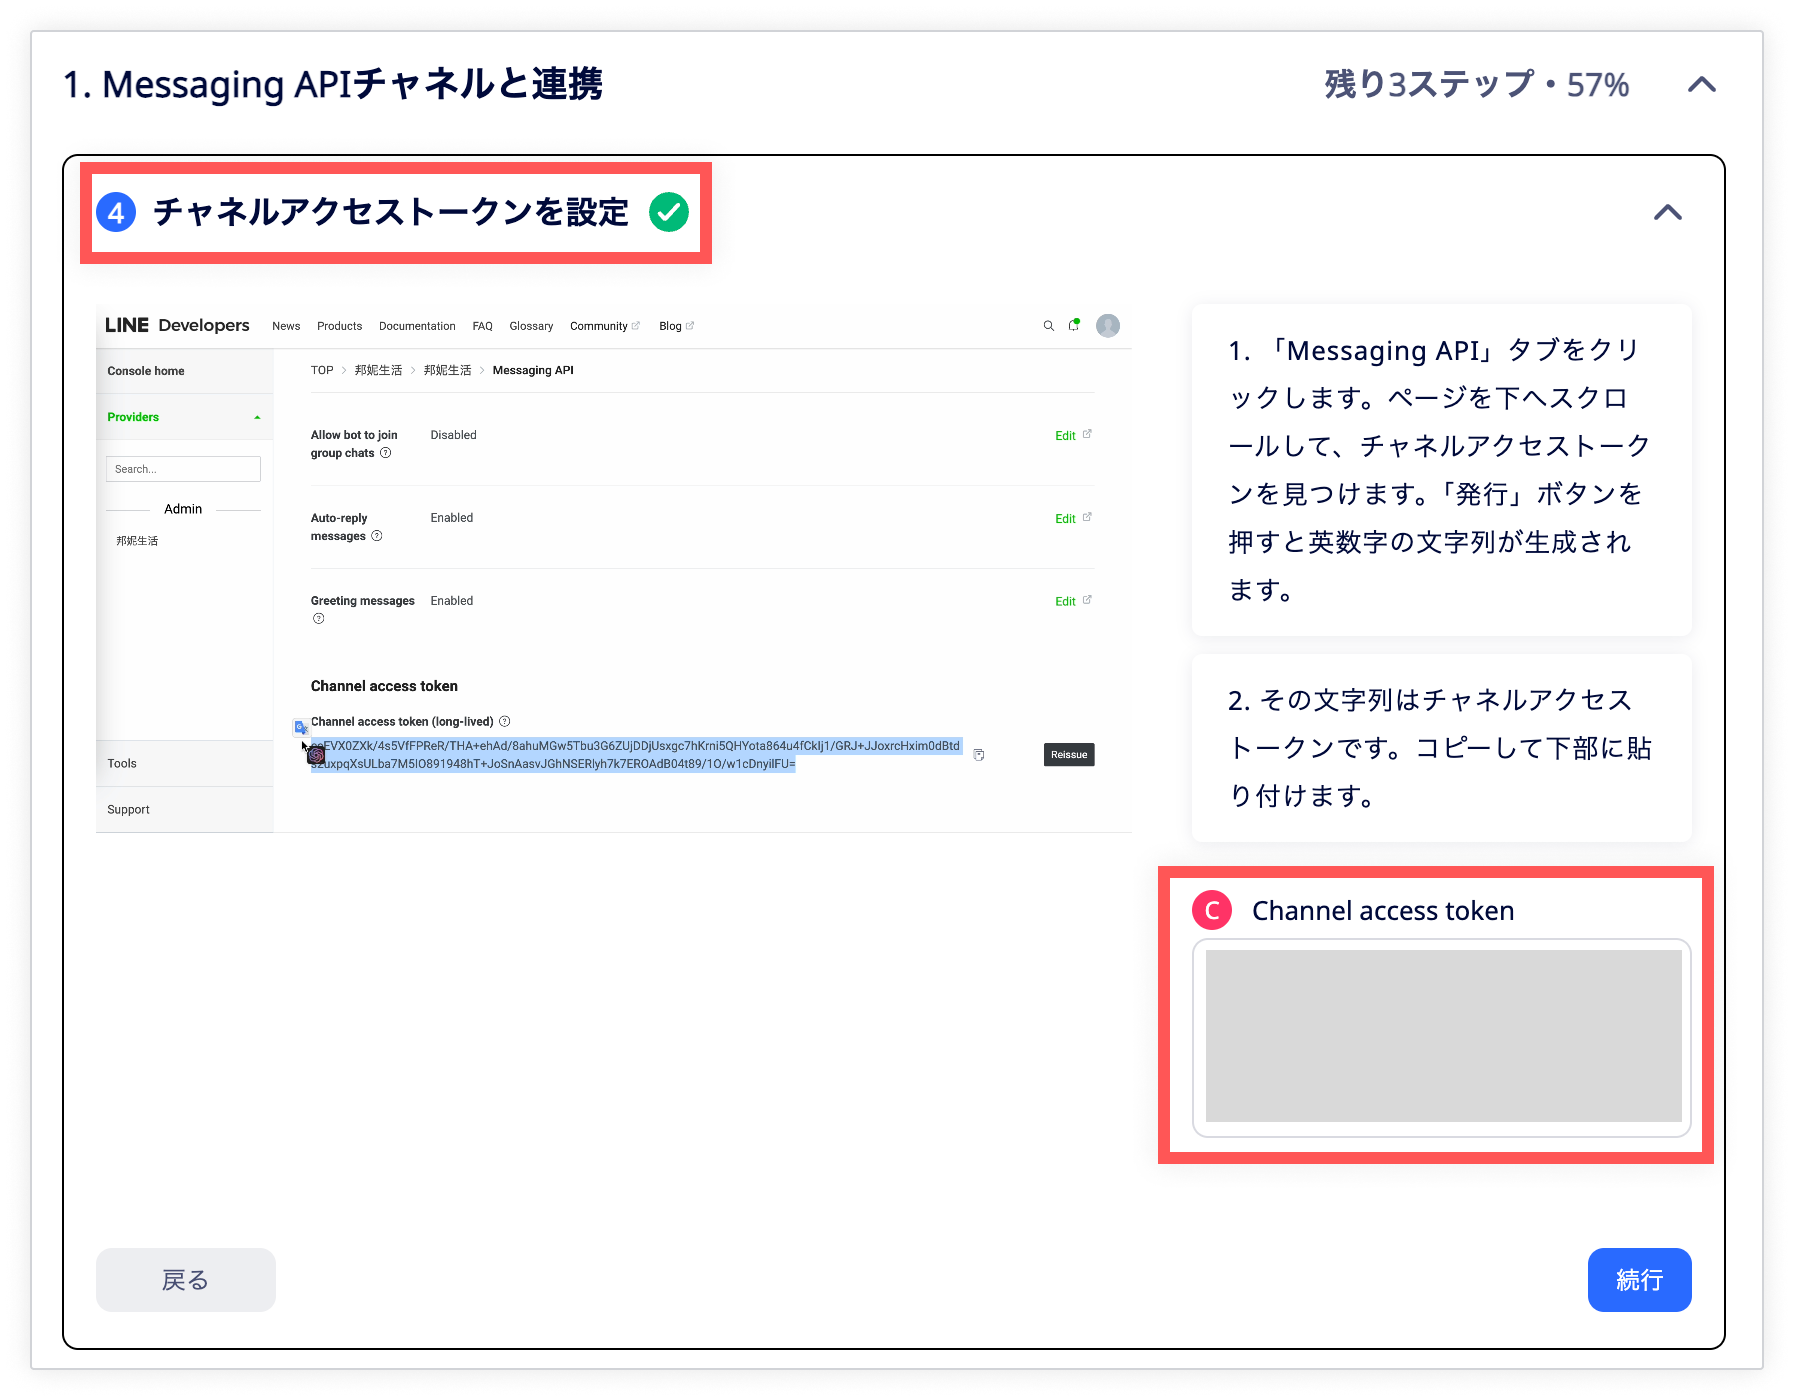Click help icon under Greeting messages
This screenshot has width=1794, height=1400.
tap(319, 619)
